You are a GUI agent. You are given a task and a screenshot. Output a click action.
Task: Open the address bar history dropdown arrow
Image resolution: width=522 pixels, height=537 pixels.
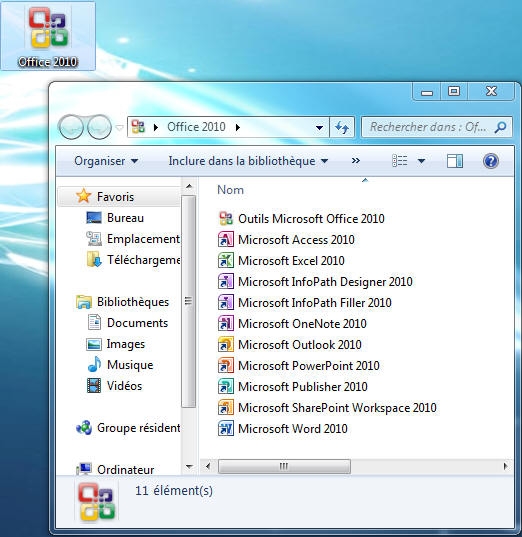coord(319,127)
